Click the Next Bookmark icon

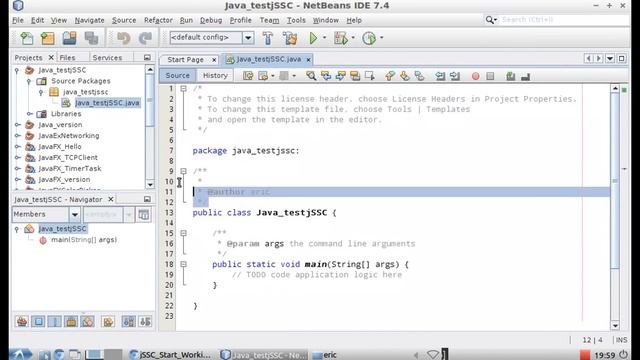404,76
